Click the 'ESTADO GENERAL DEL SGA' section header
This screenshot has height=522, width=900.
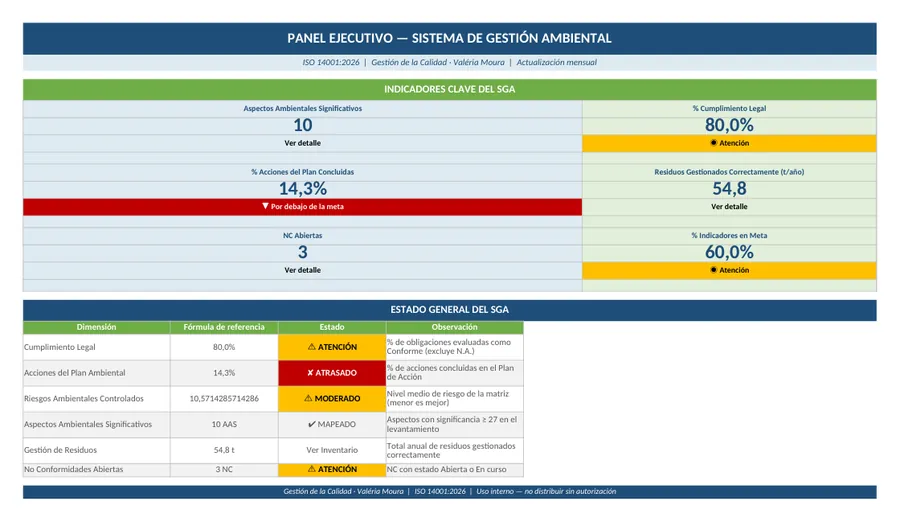449,310
